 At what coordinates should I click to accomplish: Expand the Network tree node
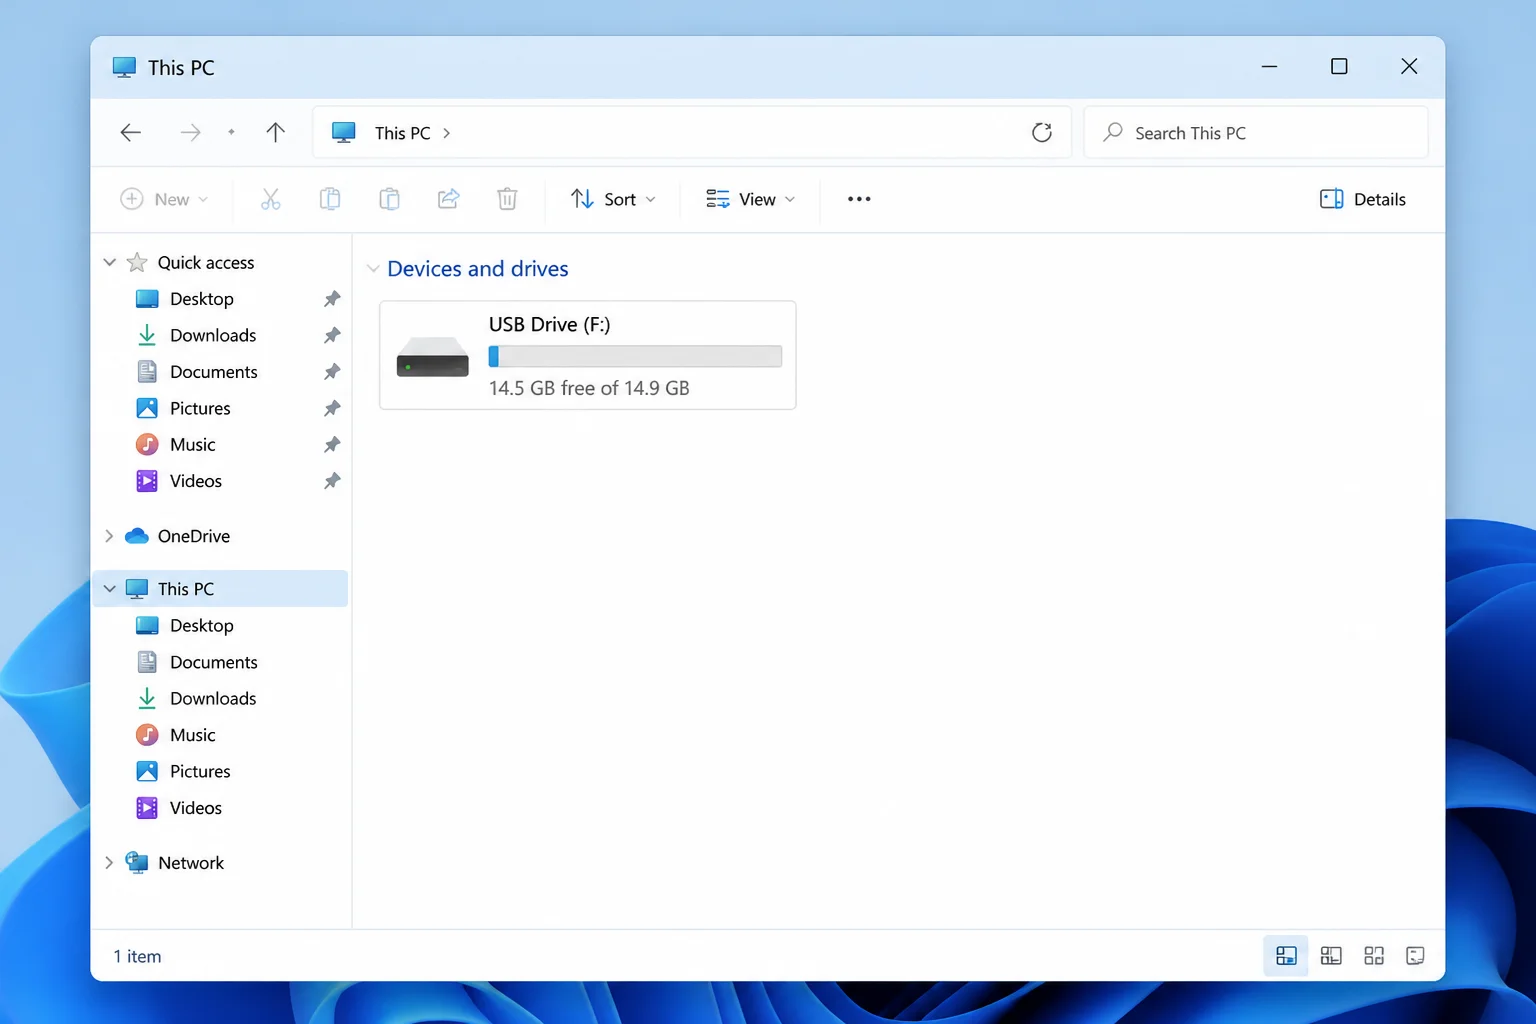109,862
